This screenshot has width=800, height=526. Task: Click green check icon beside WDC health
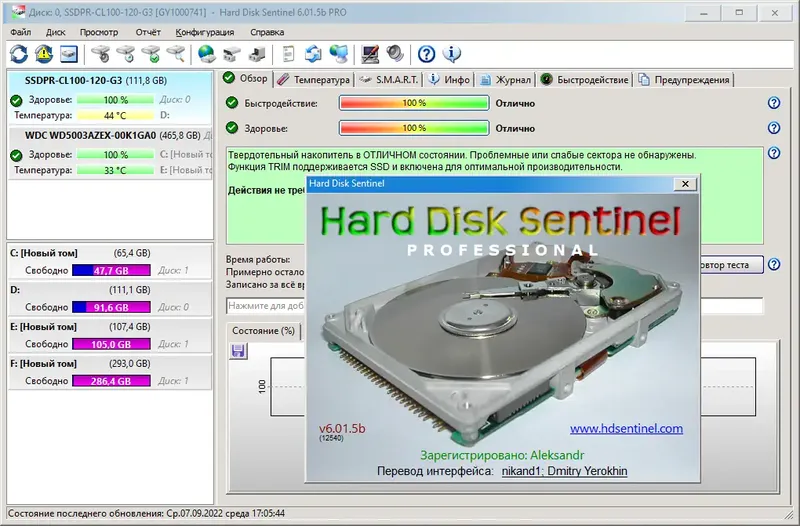(x=16, y=155)
